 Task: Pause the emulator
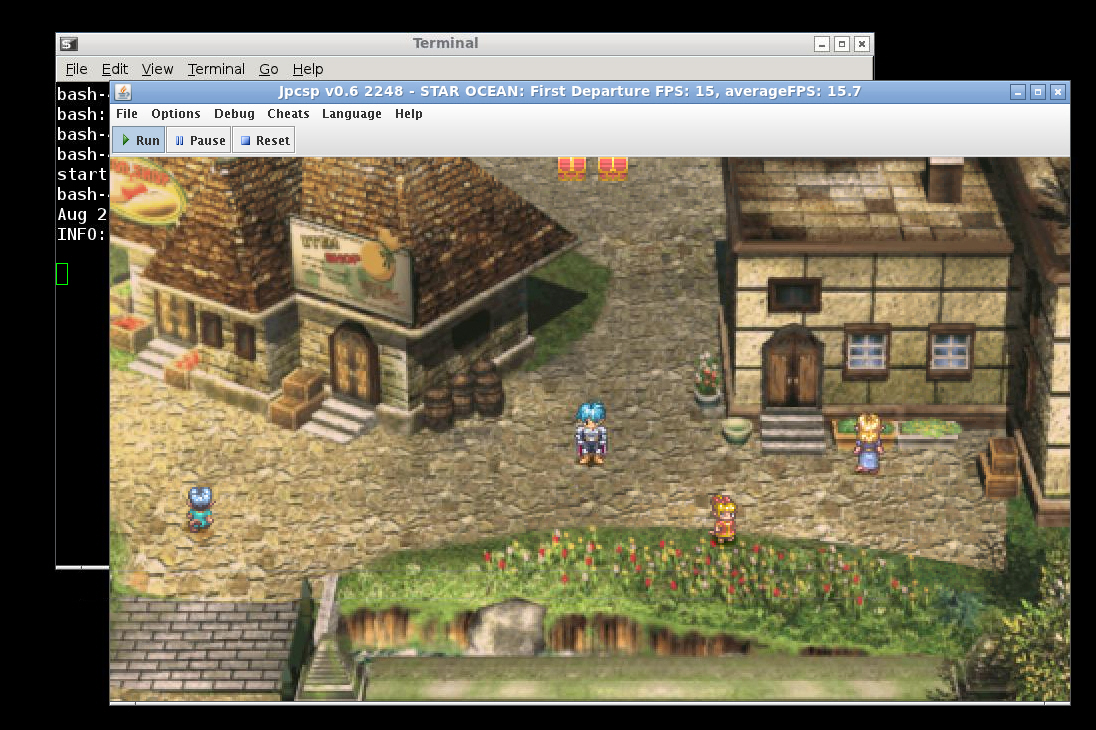point(199,141)
